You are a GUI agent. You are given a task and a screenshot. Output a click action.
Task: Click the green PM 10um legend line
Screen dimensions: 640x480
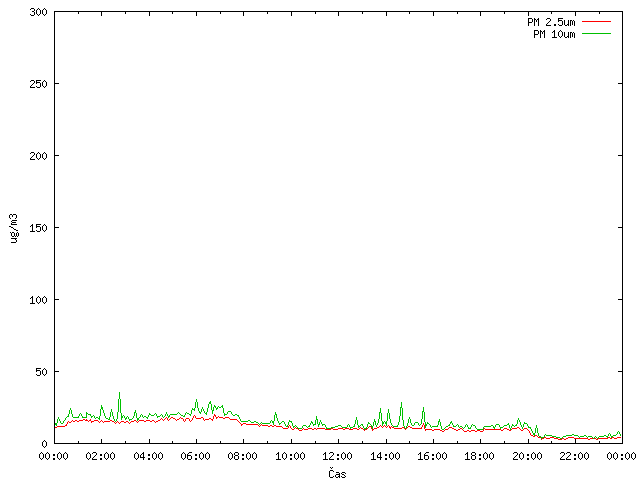click(x=596, y=34)
